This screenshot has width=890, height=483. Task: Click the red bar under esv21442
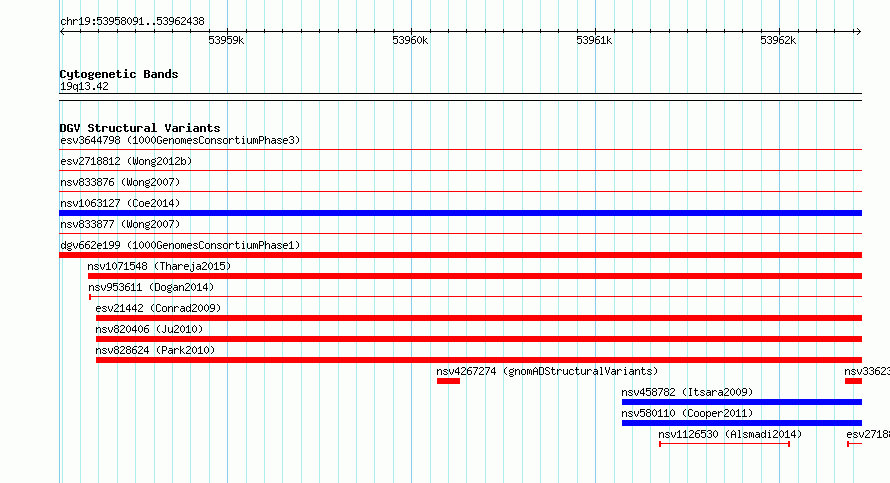tap(479, 318)
